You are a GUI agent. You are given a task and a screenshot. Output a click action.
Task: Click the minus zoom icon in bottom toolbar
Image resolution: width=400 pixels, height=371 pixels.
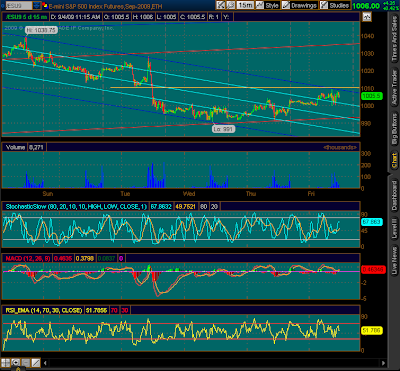[x=26, y=363]
